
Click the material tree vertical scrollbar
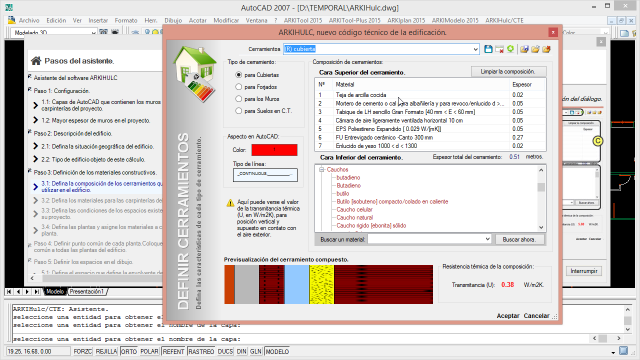(541, 198)
